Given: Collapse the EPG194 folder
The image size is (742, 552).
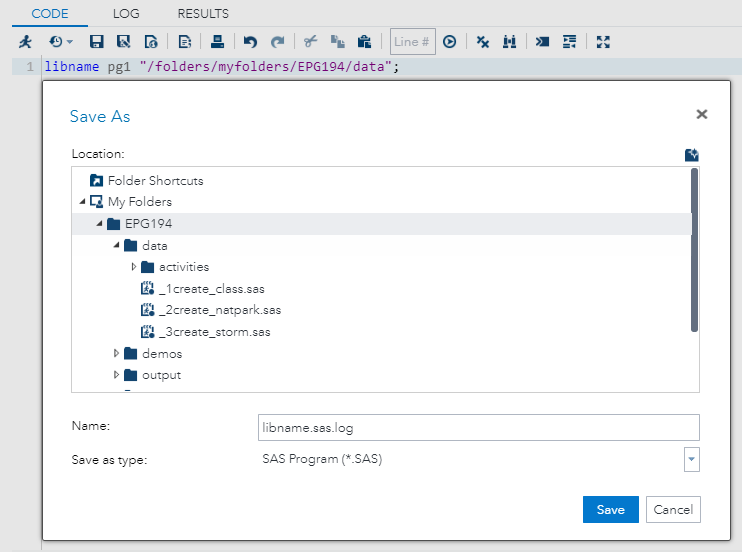Looking at the screenshot, I should coord(99,223).
